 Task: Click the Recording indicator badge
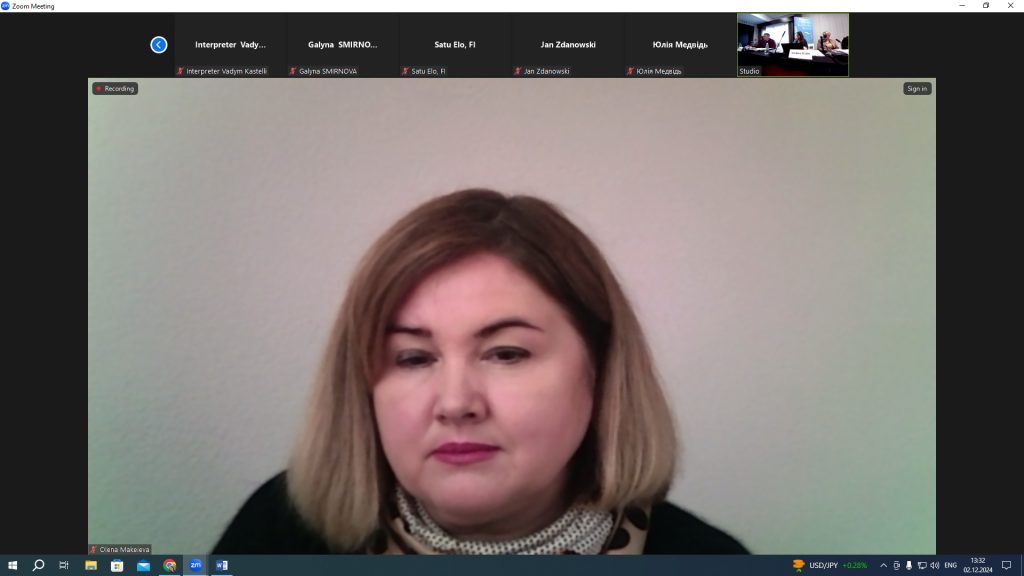pyautogui.click(x=115, y=89)
